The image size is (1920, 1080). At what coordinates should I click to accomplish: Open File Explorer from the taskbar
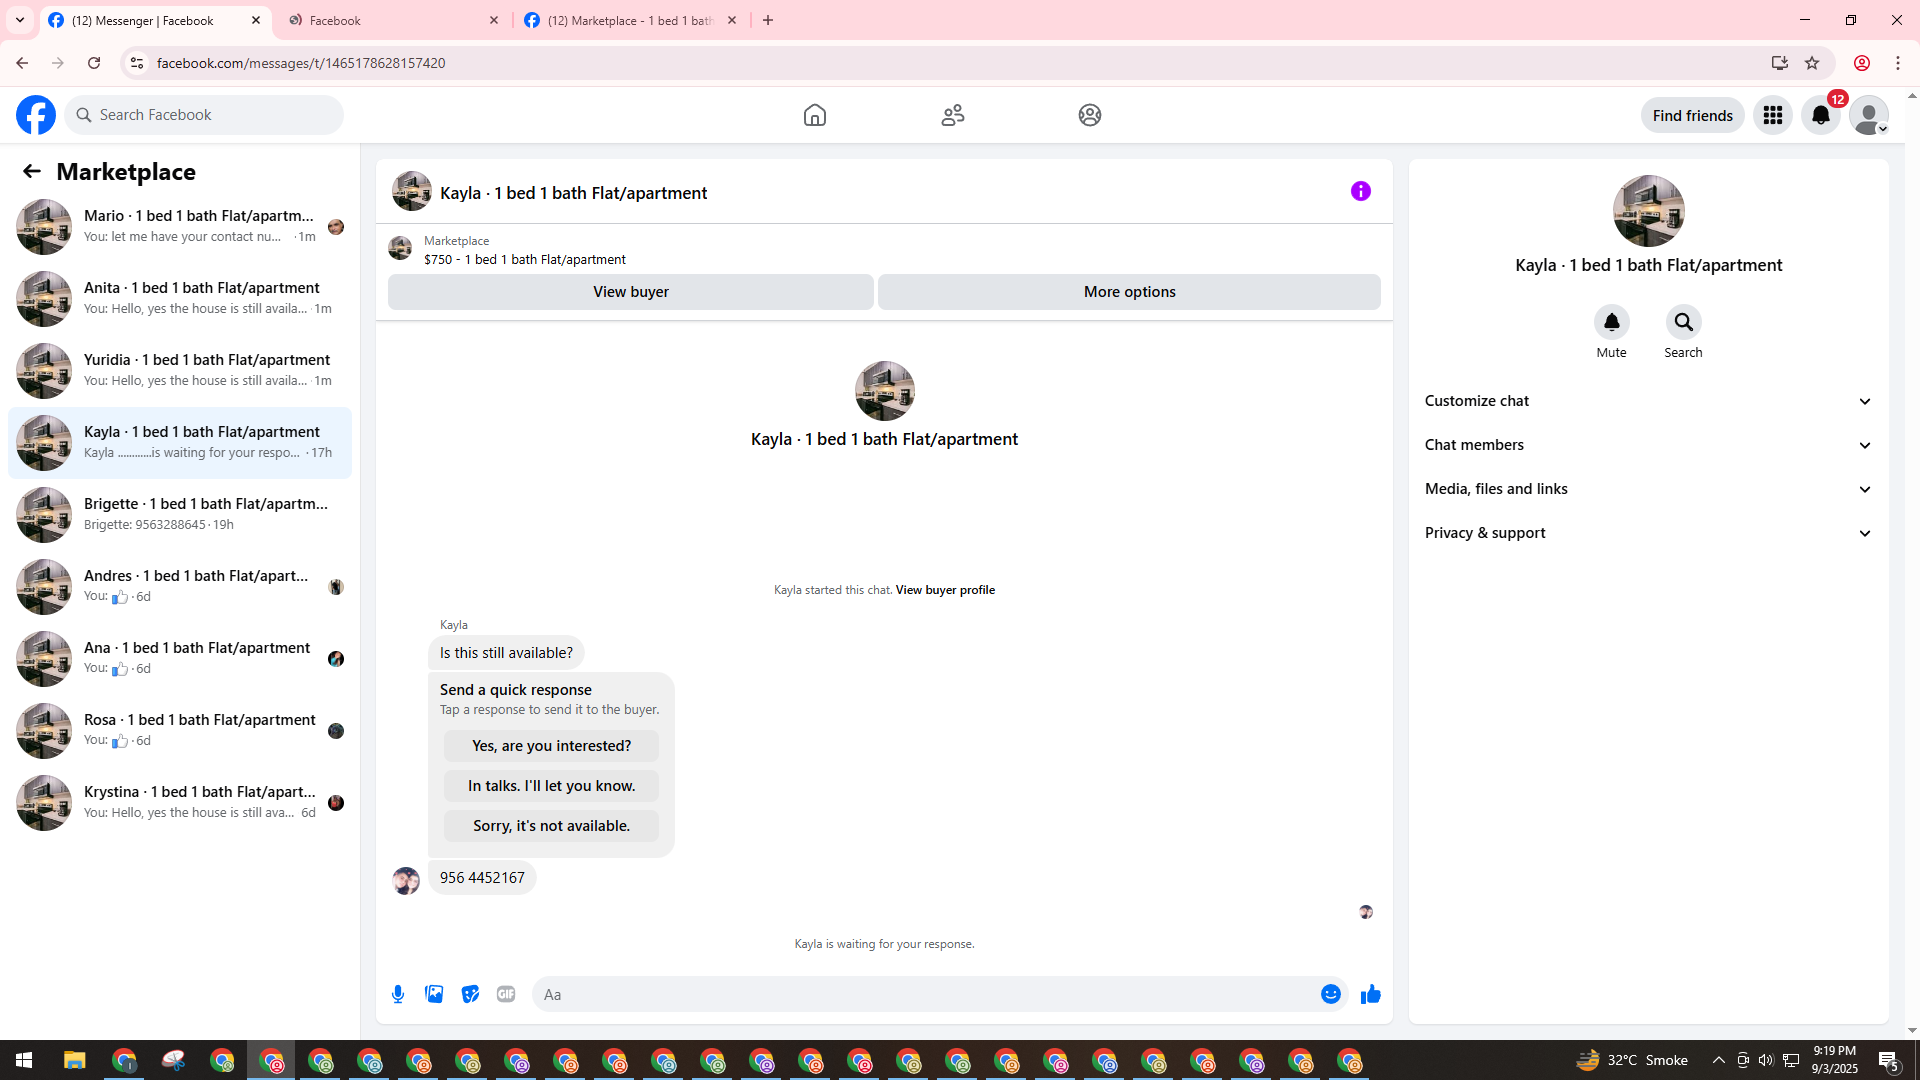[74, 1060]
